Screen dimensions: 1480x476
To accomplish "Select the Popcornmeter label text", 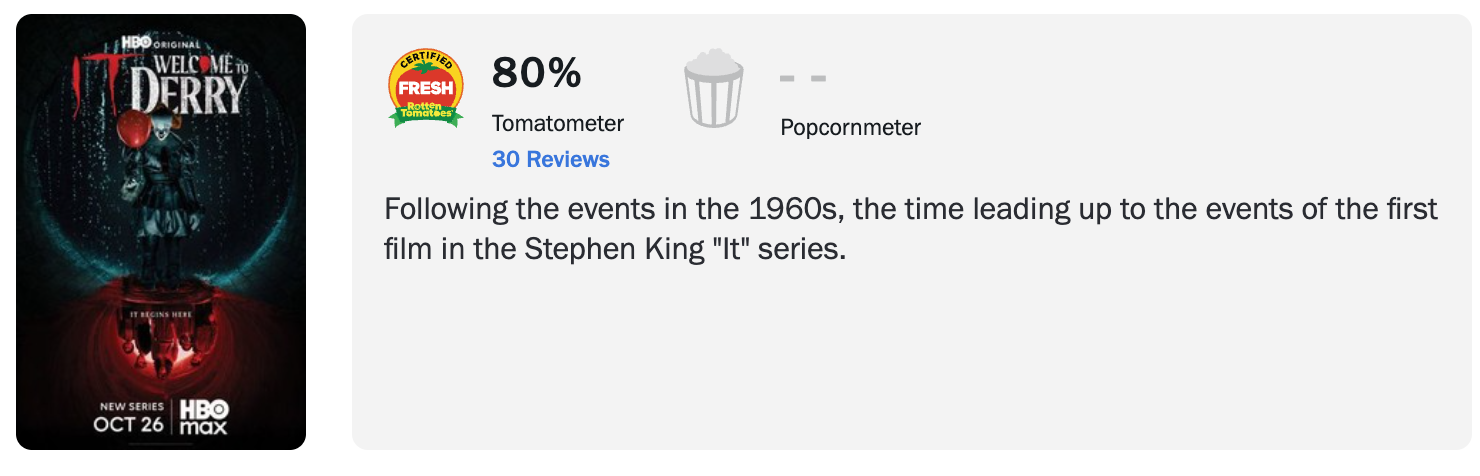I will pos(851,127).
